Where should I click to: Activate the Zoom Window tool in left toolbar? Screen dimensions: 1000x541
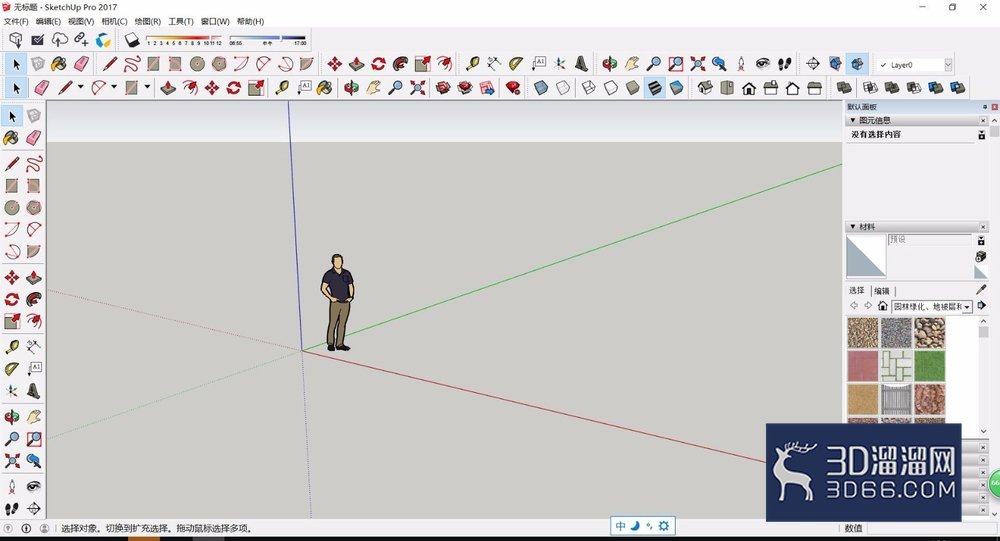click(34, 438)
